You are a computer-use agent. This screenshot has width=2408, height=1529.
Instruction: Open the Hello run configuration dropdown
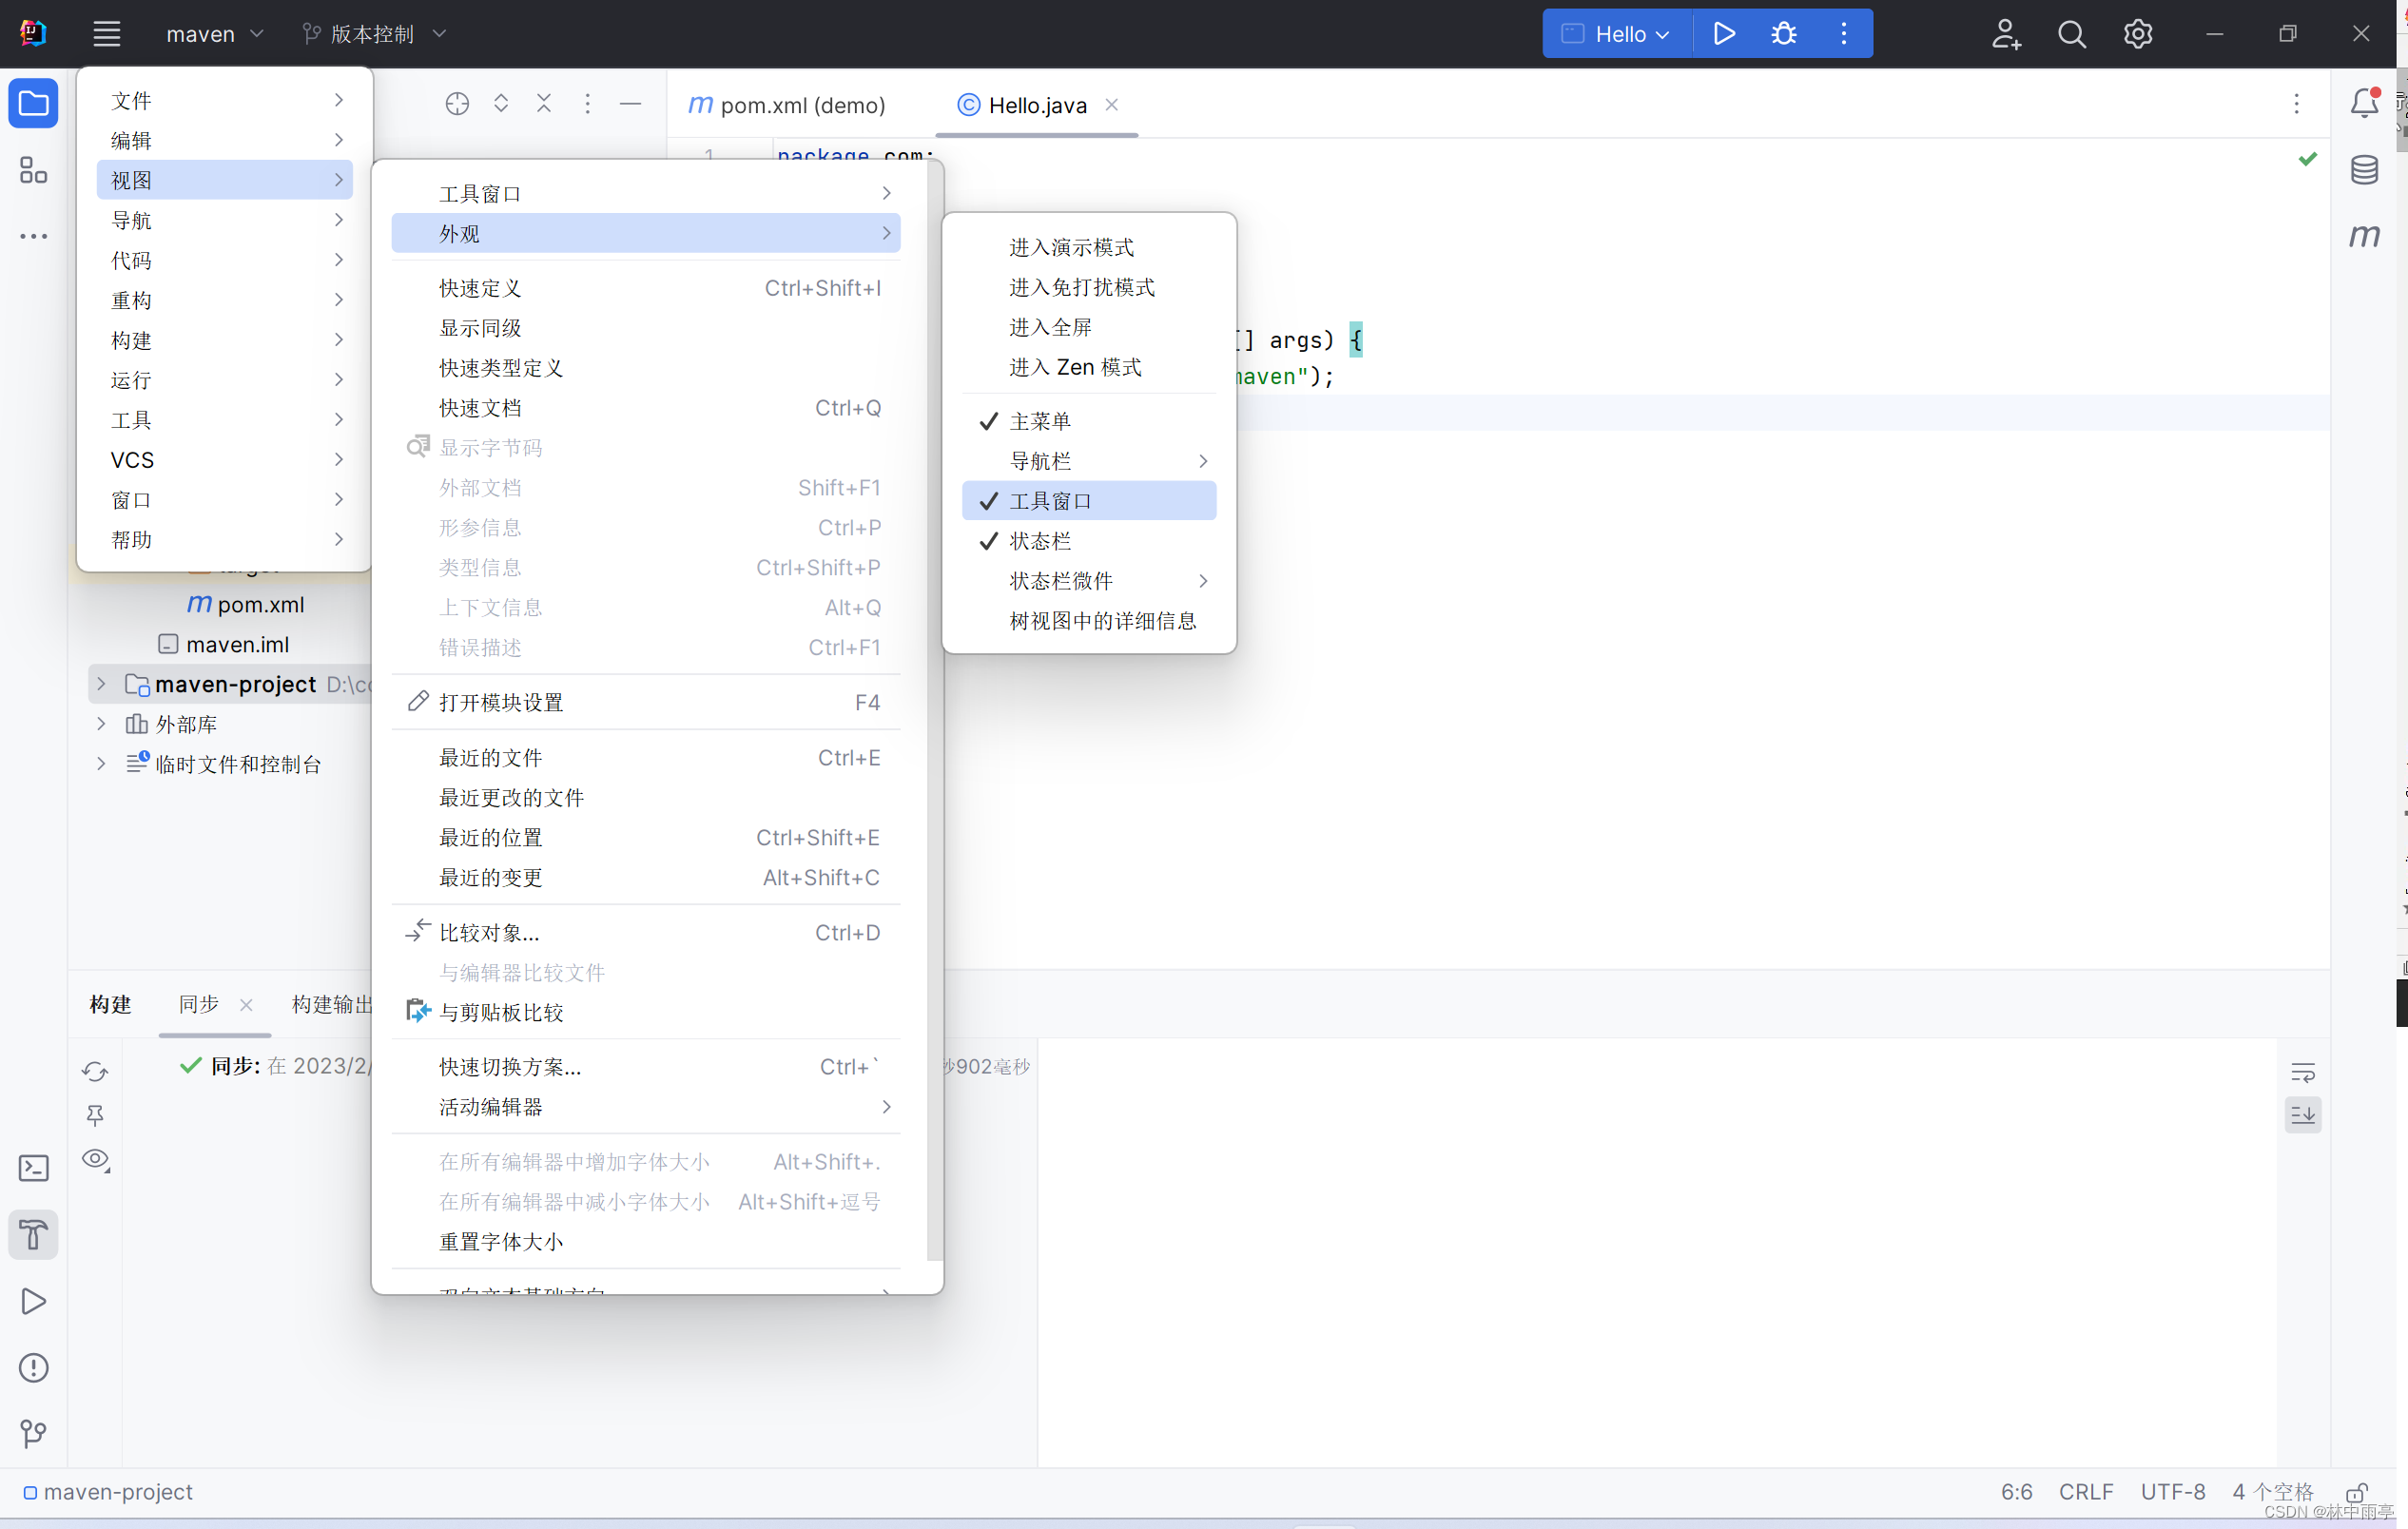tap(1616, 33)
